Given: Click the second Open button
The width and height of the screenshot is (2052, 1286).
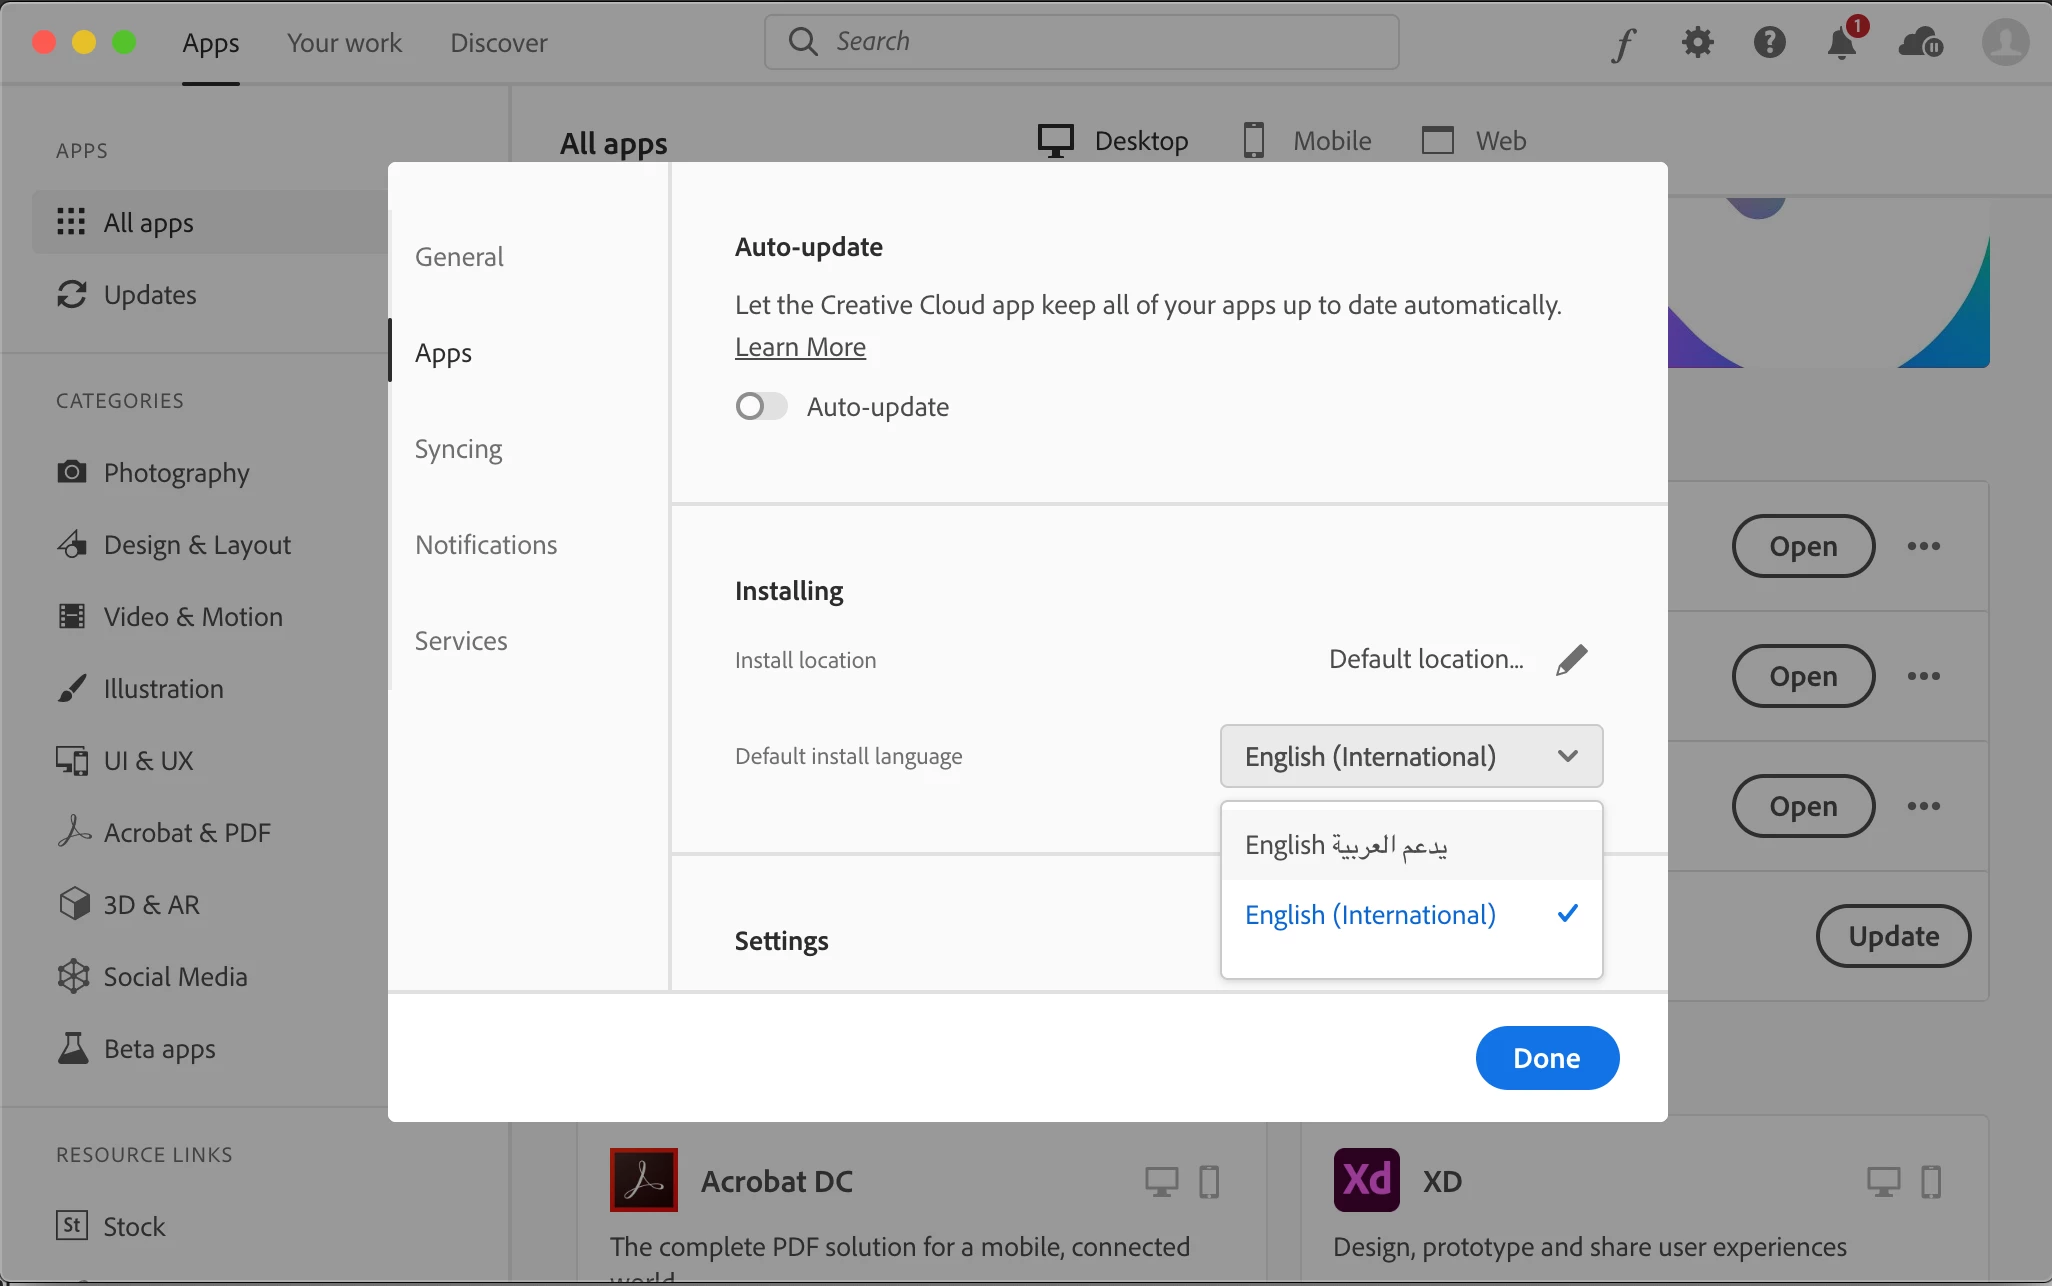Looking at the screenshot, I should (1803, 676).
